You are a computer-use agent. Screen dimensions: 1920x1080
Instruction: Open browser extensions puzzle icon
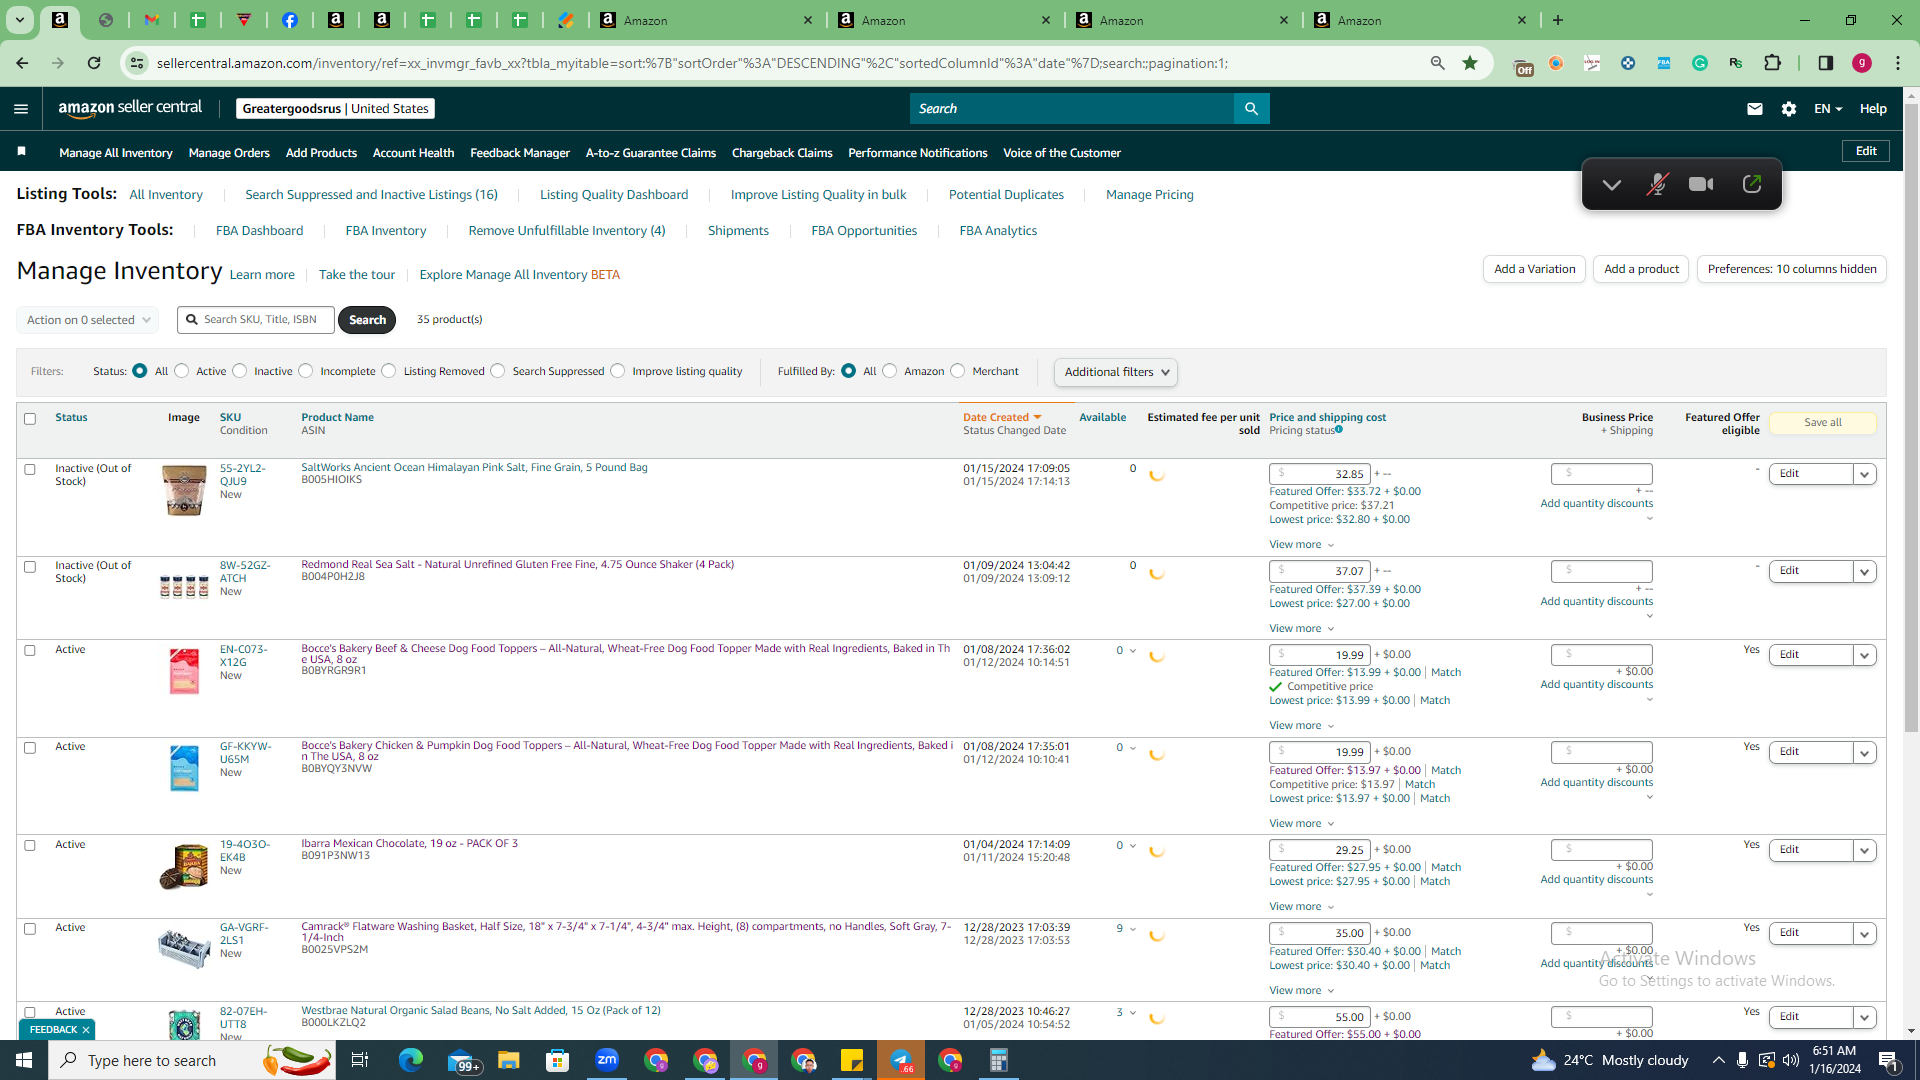coord(1773,63)
